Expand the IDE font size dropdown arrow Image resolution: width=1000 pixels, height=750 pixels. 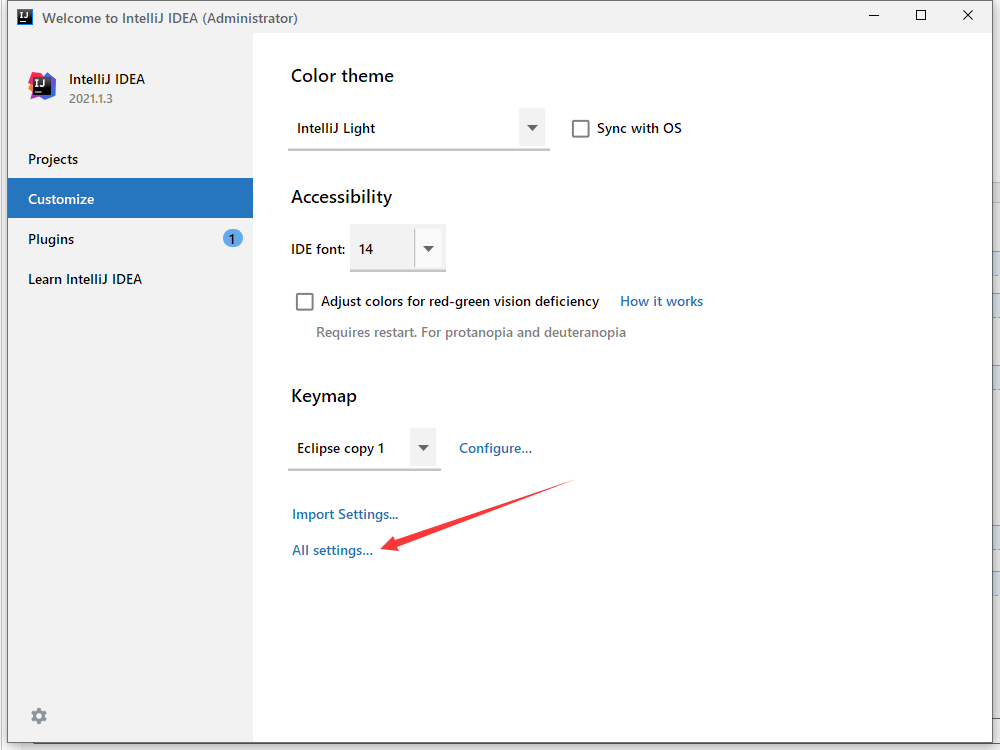[x=429, y=249]
